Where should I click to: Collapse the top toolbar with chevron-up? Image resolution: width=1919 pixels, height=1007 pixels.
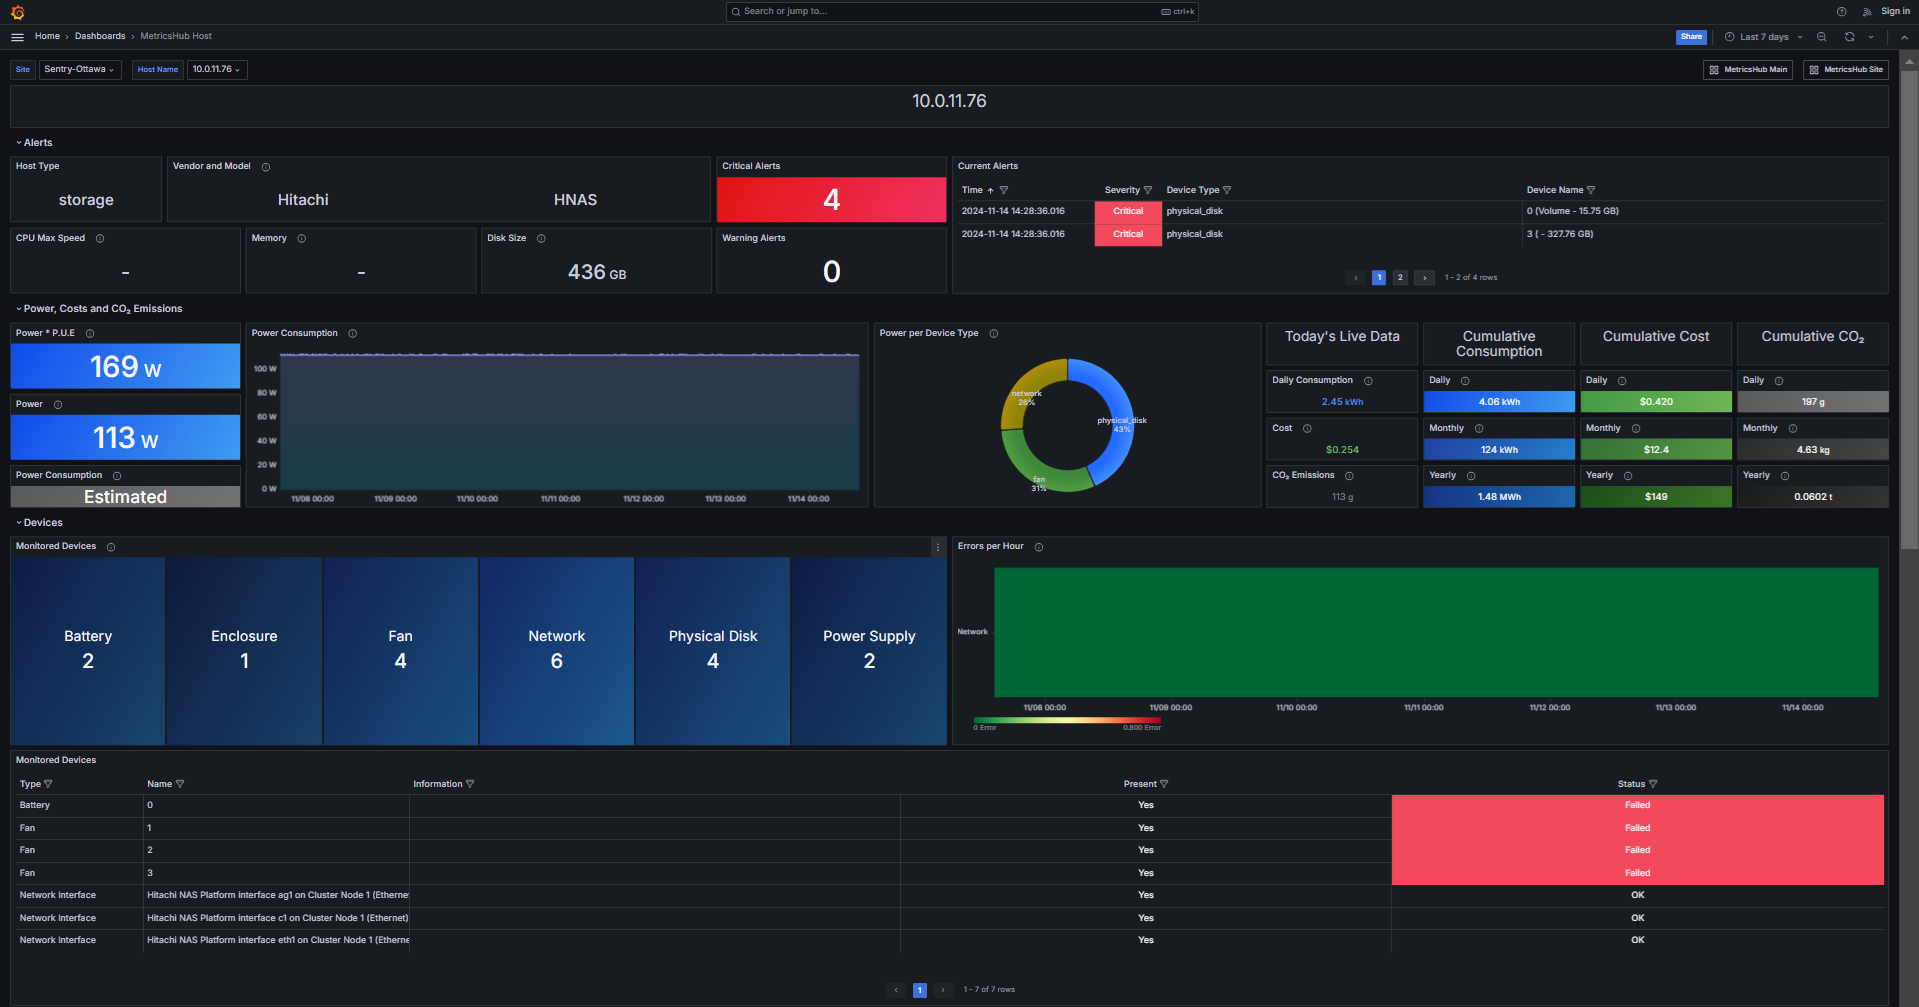pos(1904,37)
